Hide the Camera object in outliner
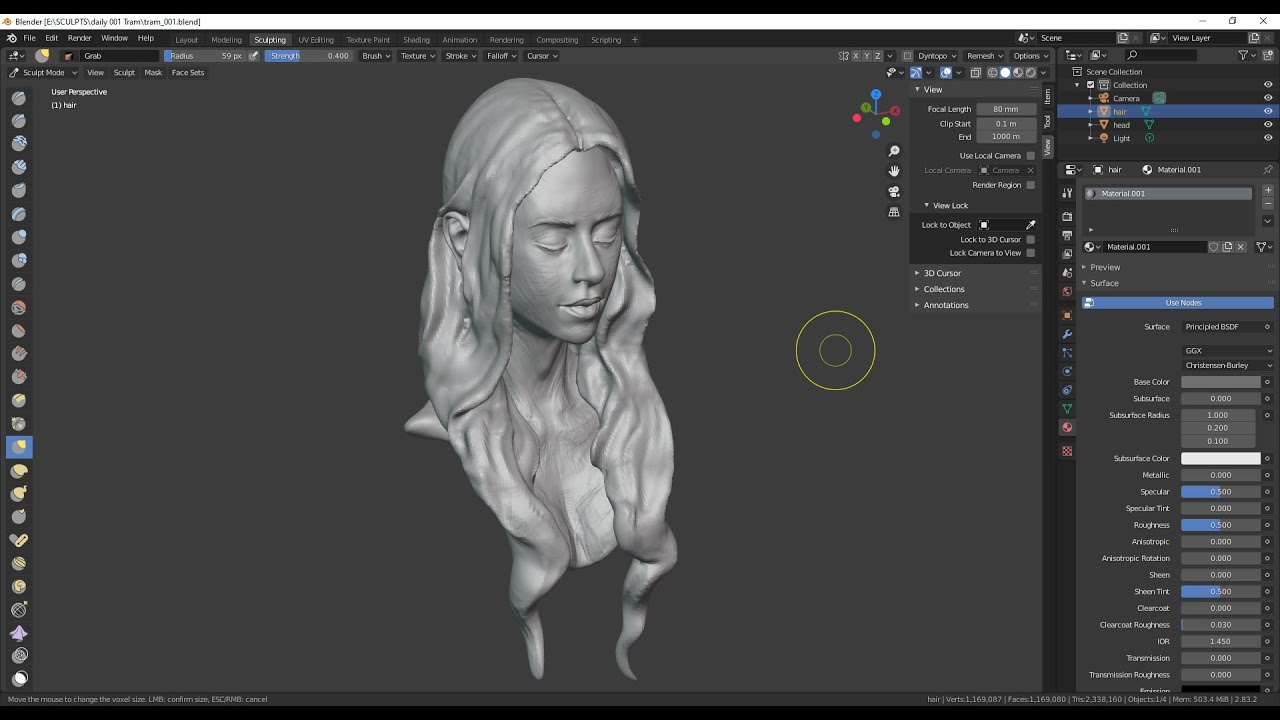1280x720 pixels. 1268,98
